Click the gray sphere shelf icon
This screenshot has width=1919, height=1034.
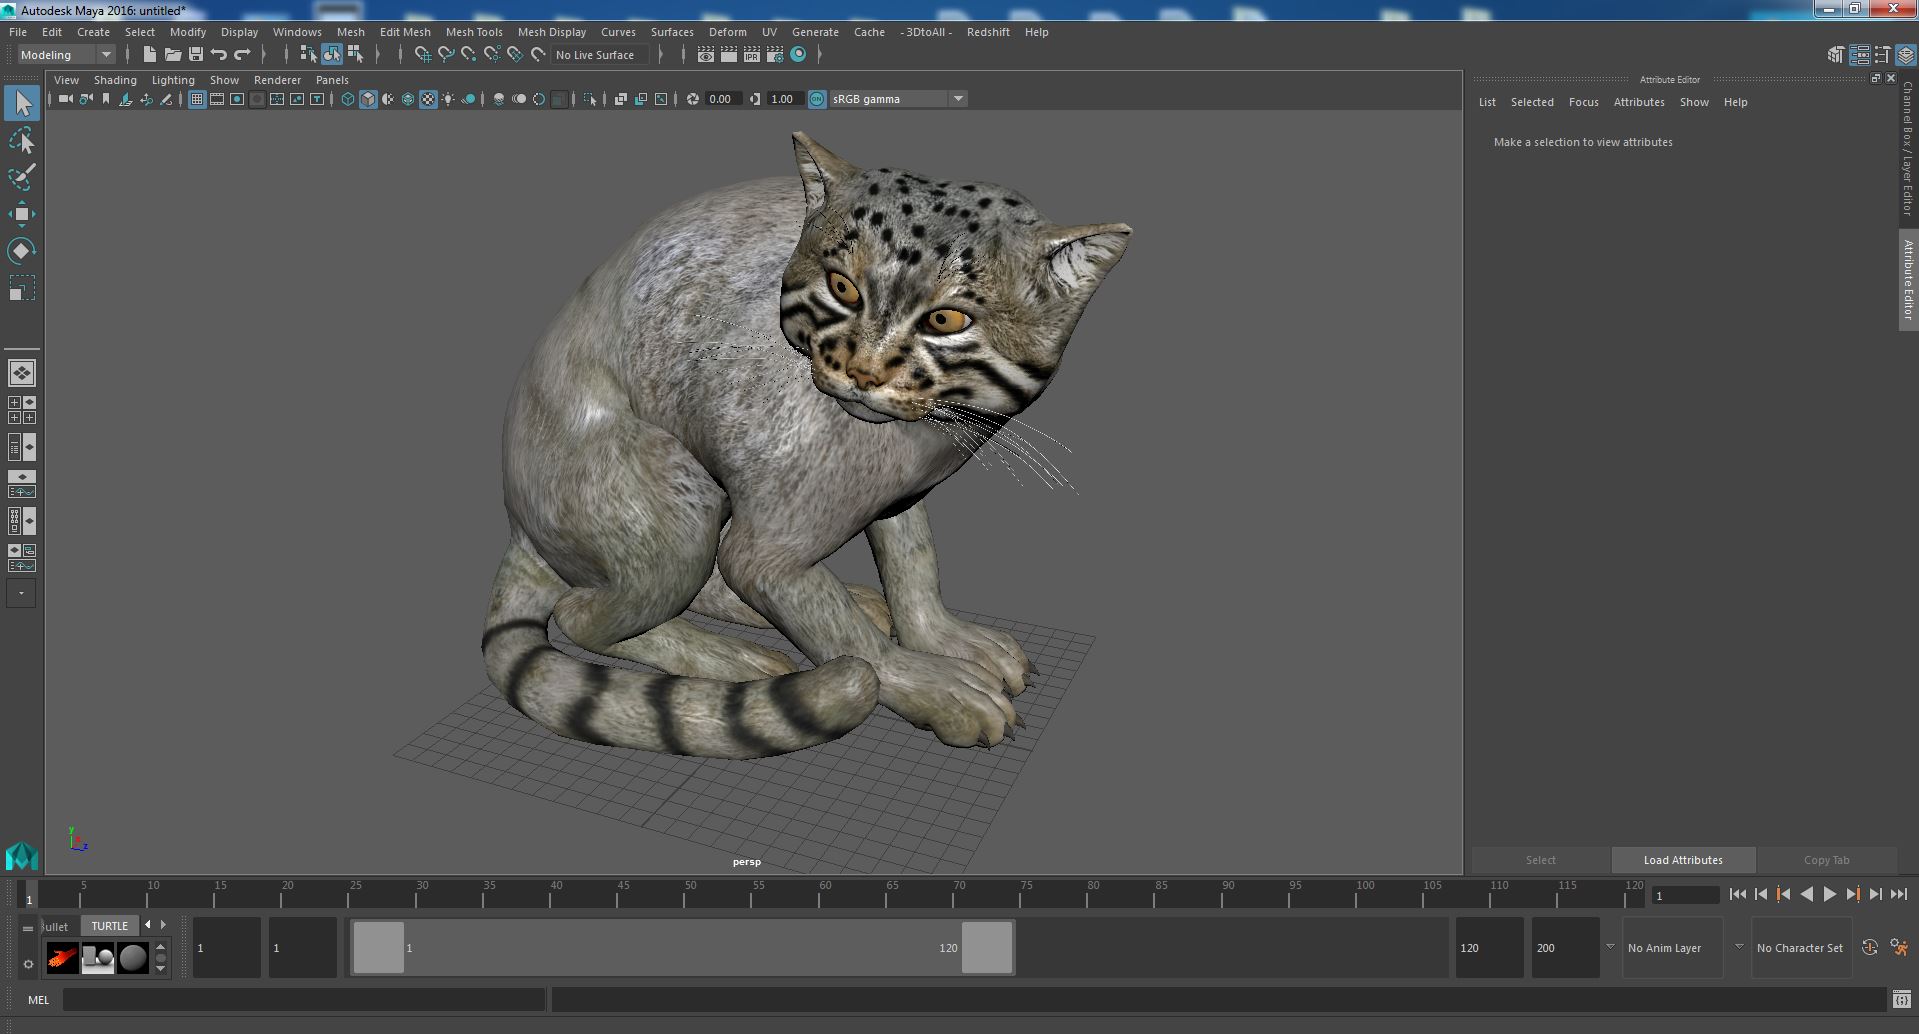point(133,958)
